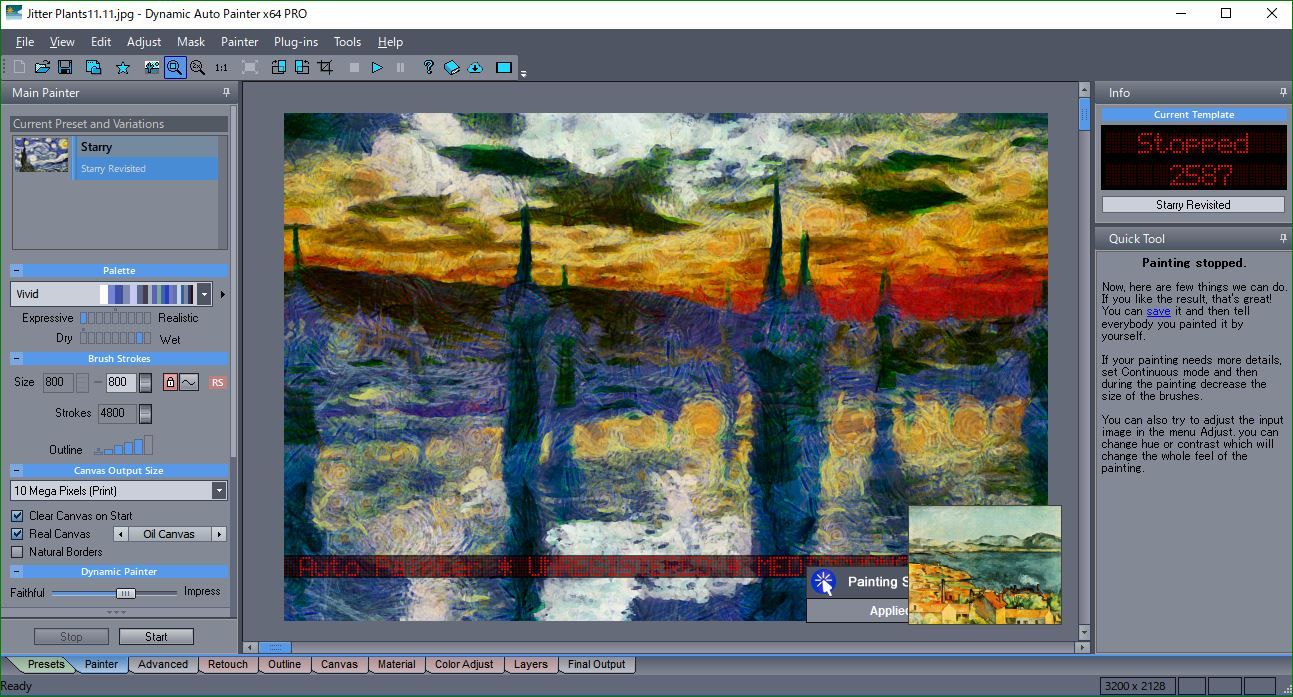Pause painting with toolbar pause button
1293x697 pixels.
tap(400, 67)
